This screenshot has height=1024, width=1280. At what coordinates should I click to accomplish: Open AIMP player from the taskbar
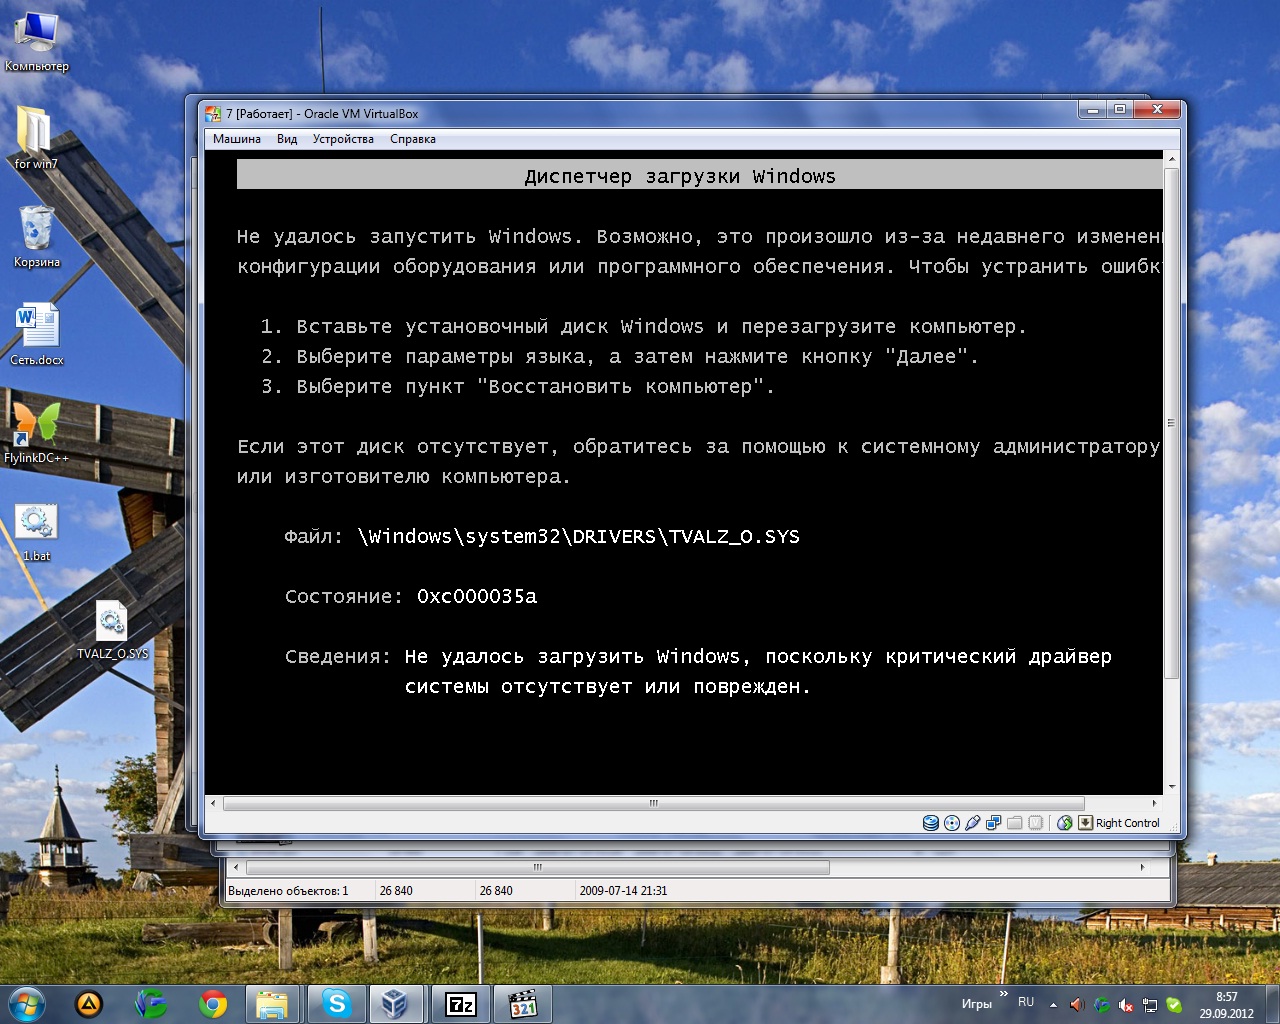[89, 1003]
